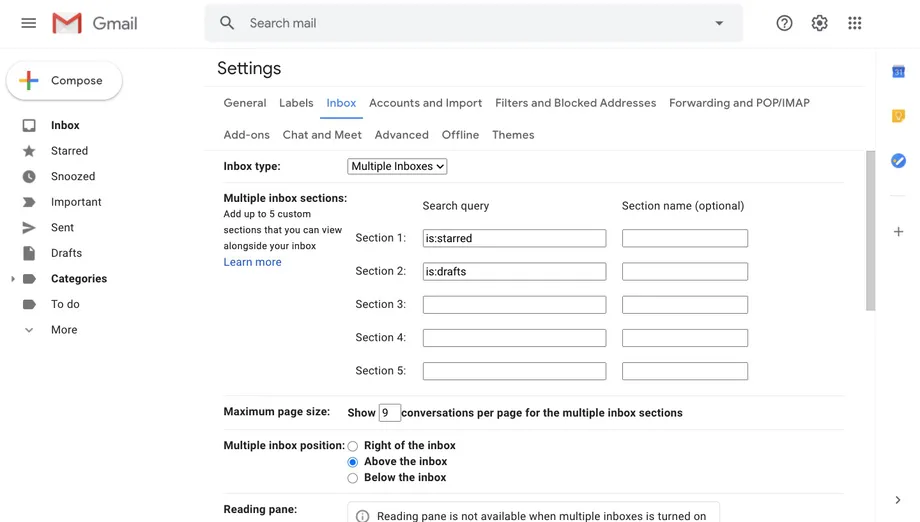Open the Google apps grid icon
920x522 pixels.
click(854, 23)
